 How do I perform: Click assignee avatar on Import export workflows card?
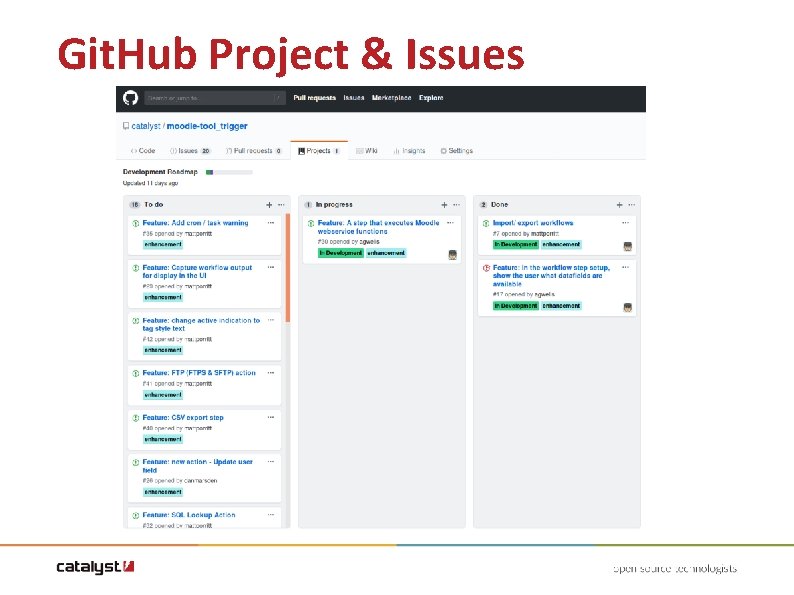(628, 246)
